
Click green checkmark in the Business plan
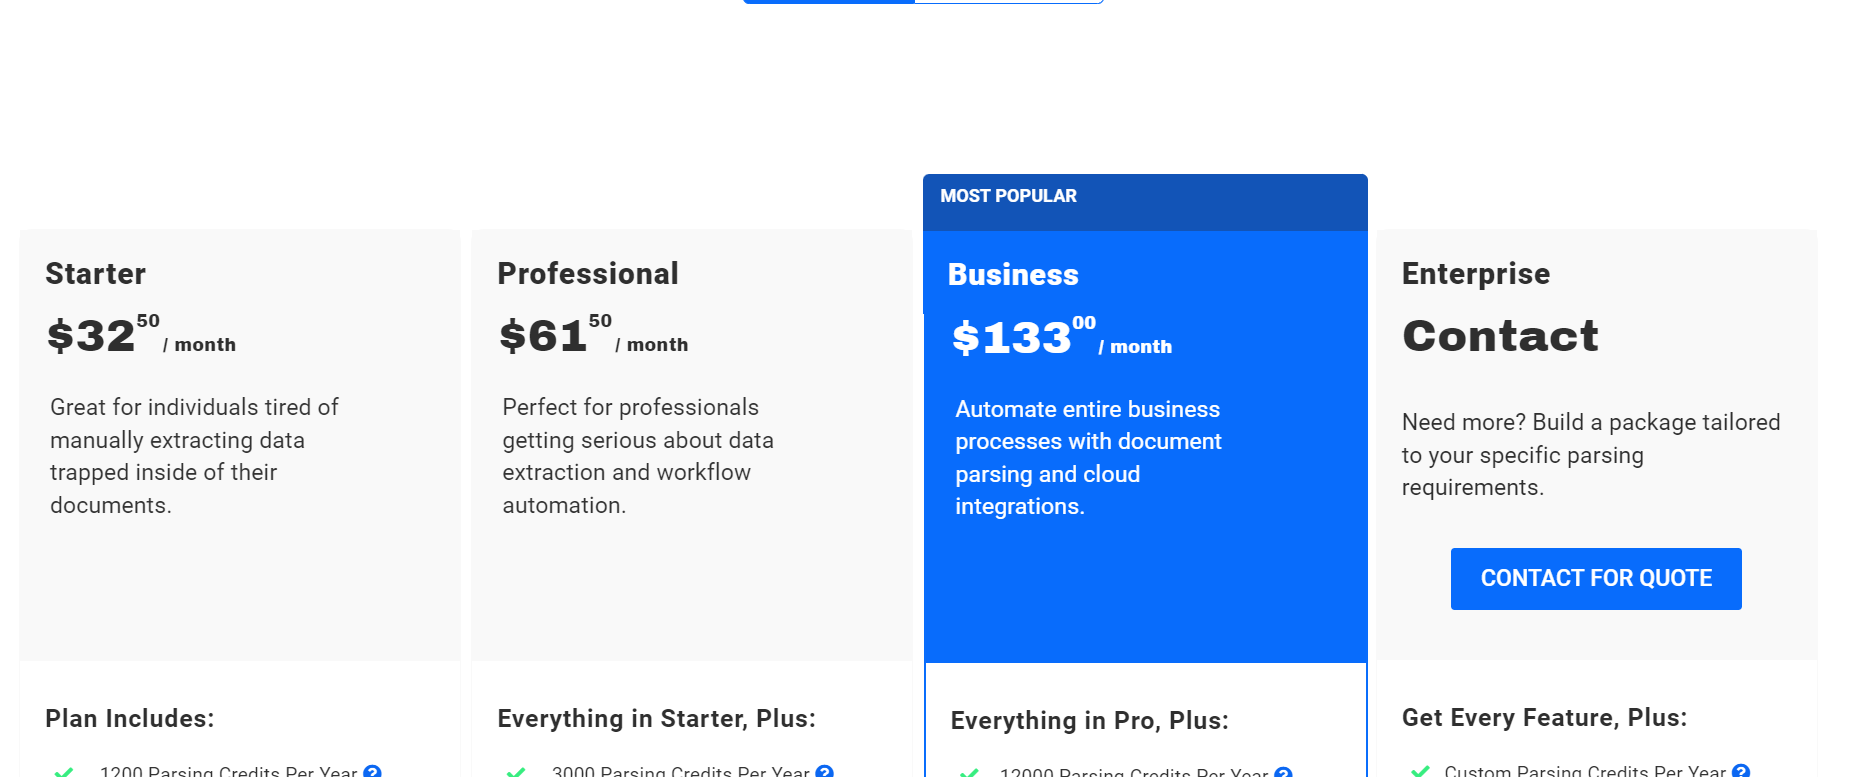968,773
